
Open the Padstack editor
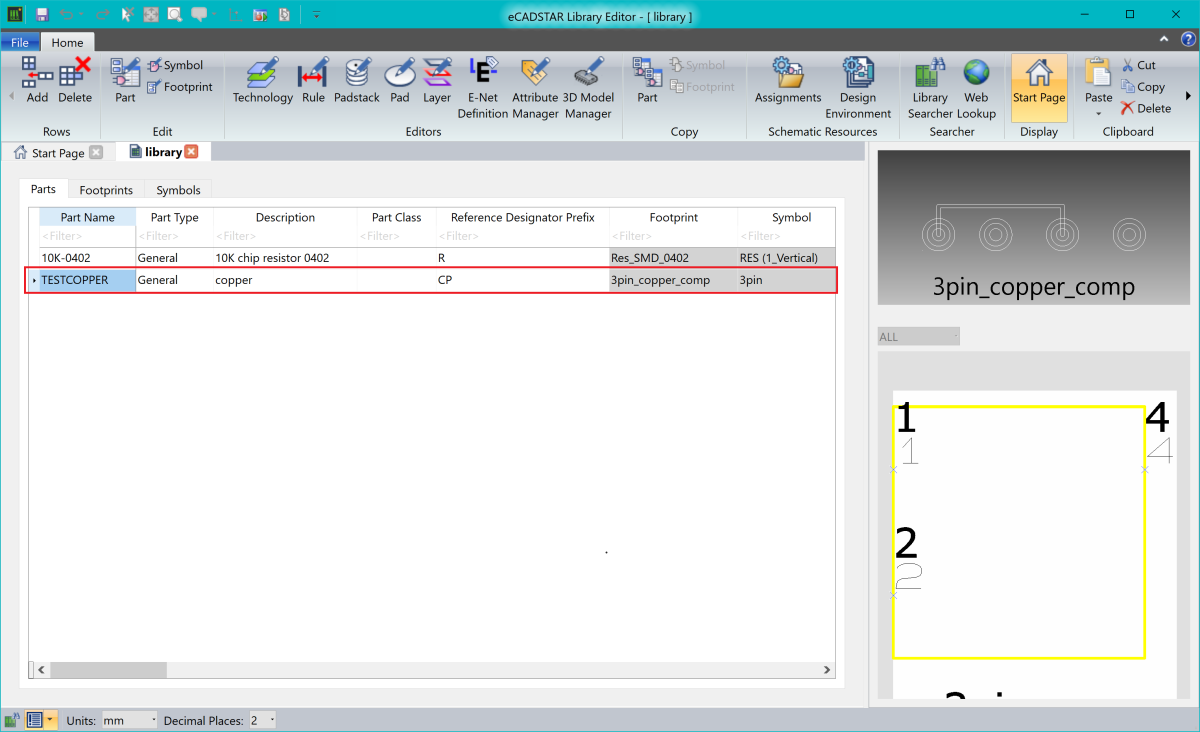[357, 81]
